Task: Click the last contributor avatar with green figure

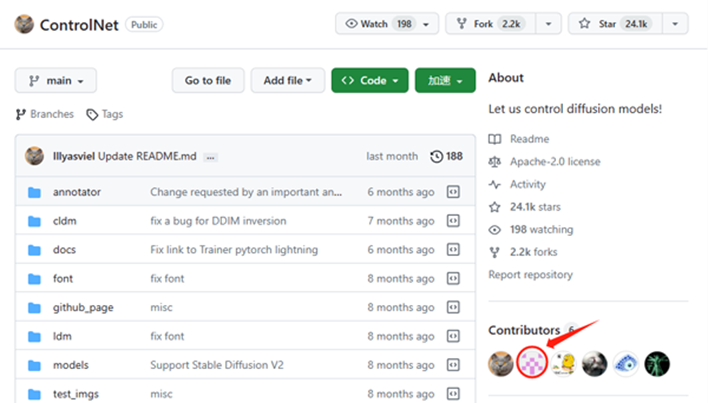Action: click(657, 364)
